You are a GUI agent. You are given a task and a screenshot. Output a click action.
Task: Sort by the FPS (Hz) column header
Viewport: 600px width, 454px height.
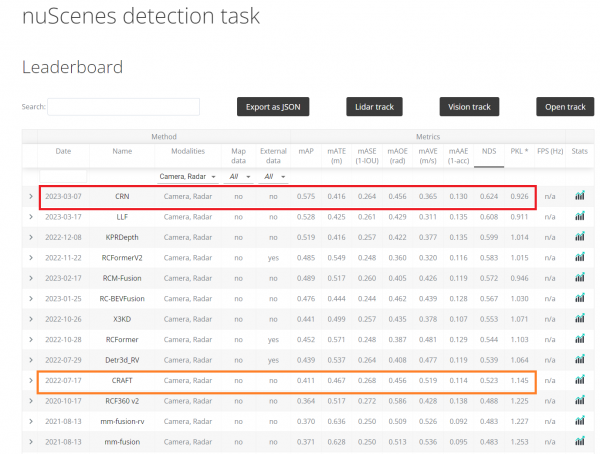point(550,151)
